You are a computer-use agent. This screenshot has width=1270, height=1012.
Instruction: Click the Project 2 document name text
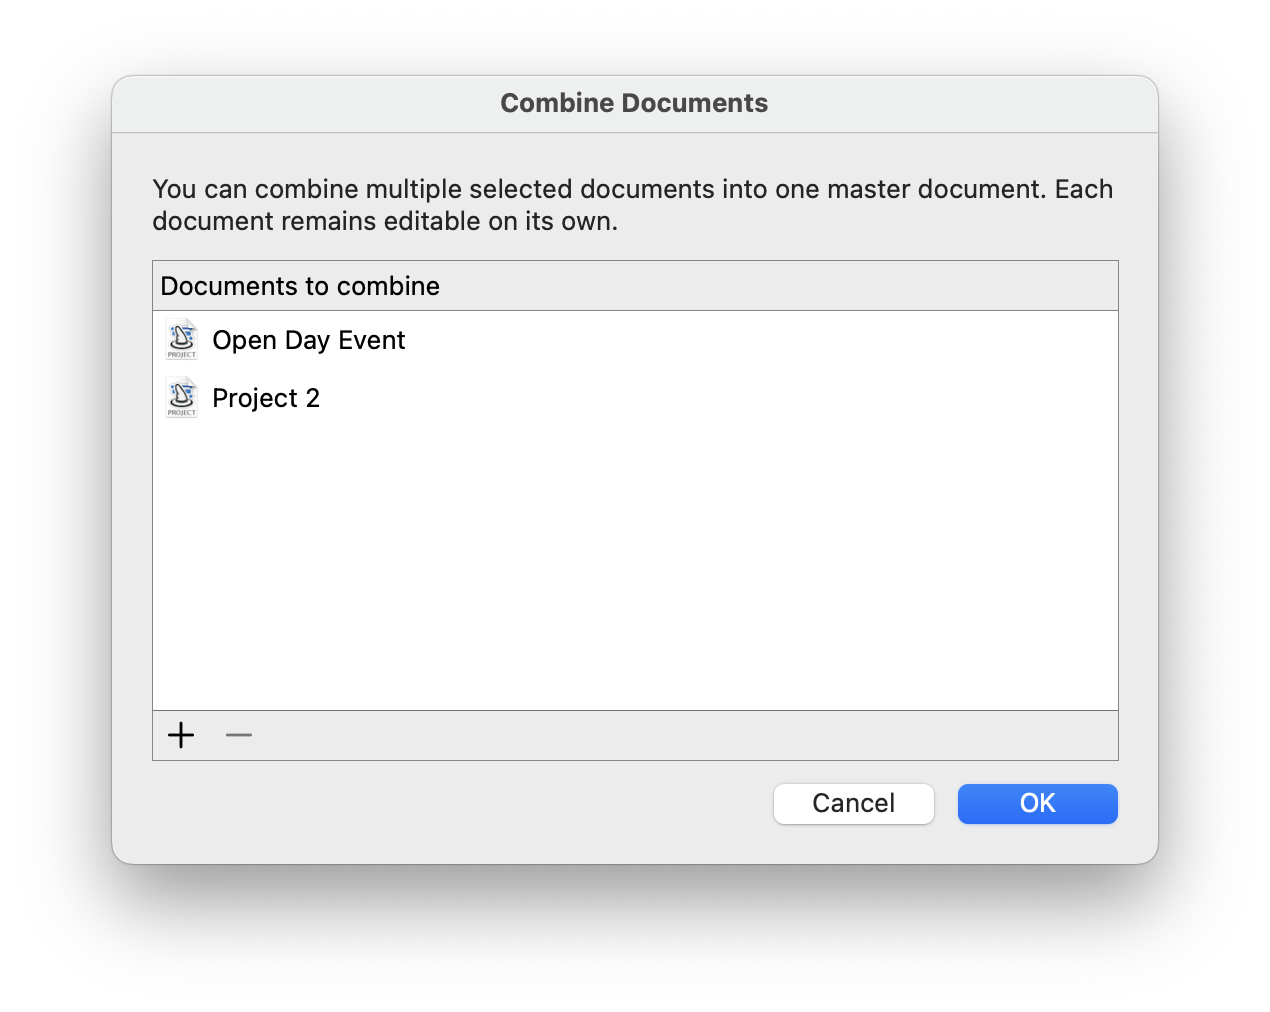[x=266, y=397]
